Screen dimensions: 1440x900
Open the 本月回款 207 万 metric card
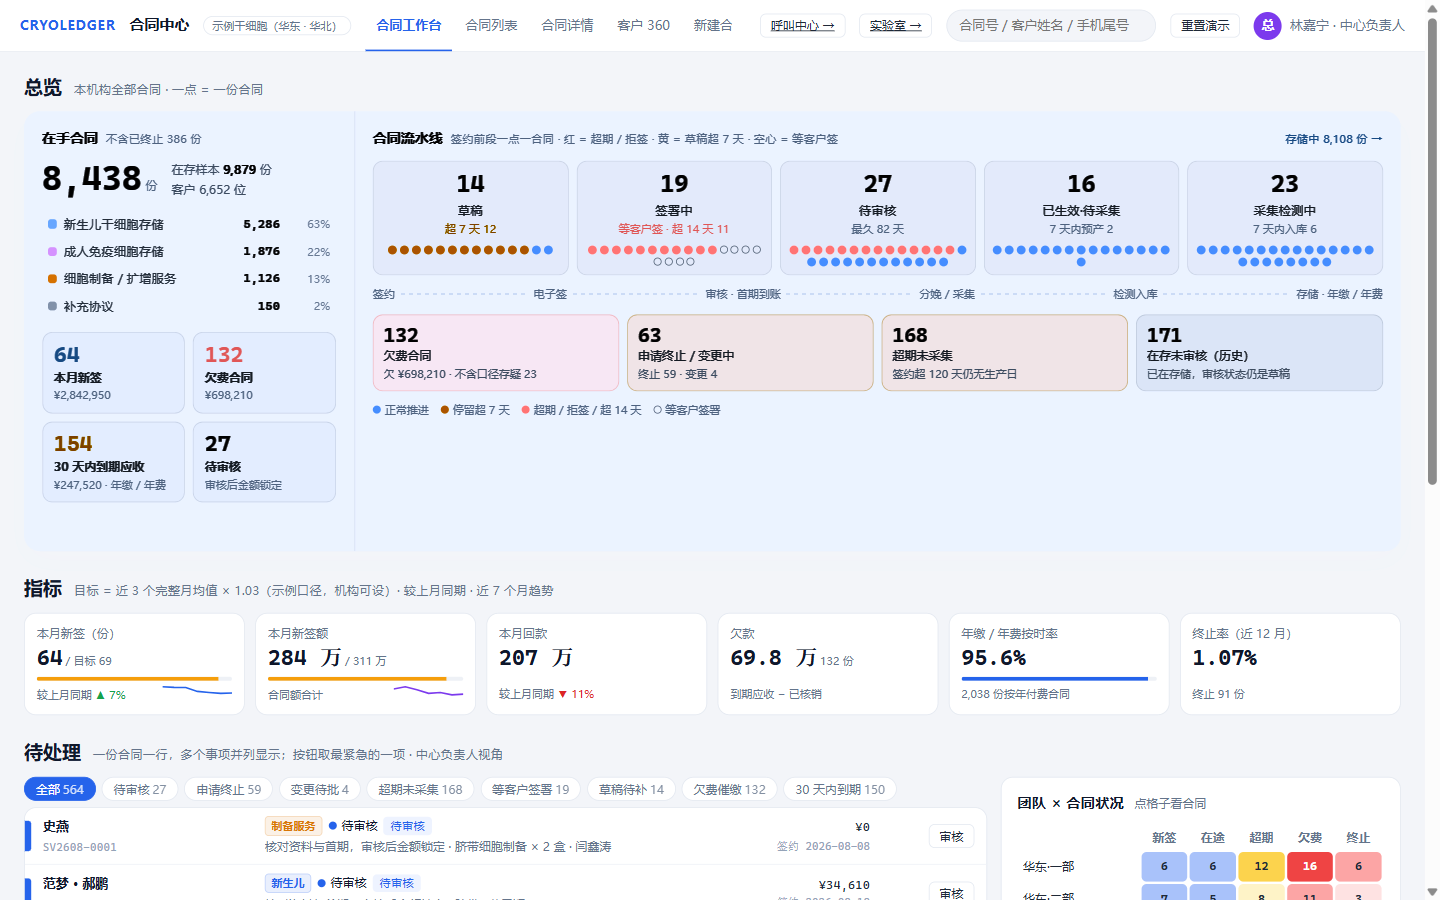point(597,664)
